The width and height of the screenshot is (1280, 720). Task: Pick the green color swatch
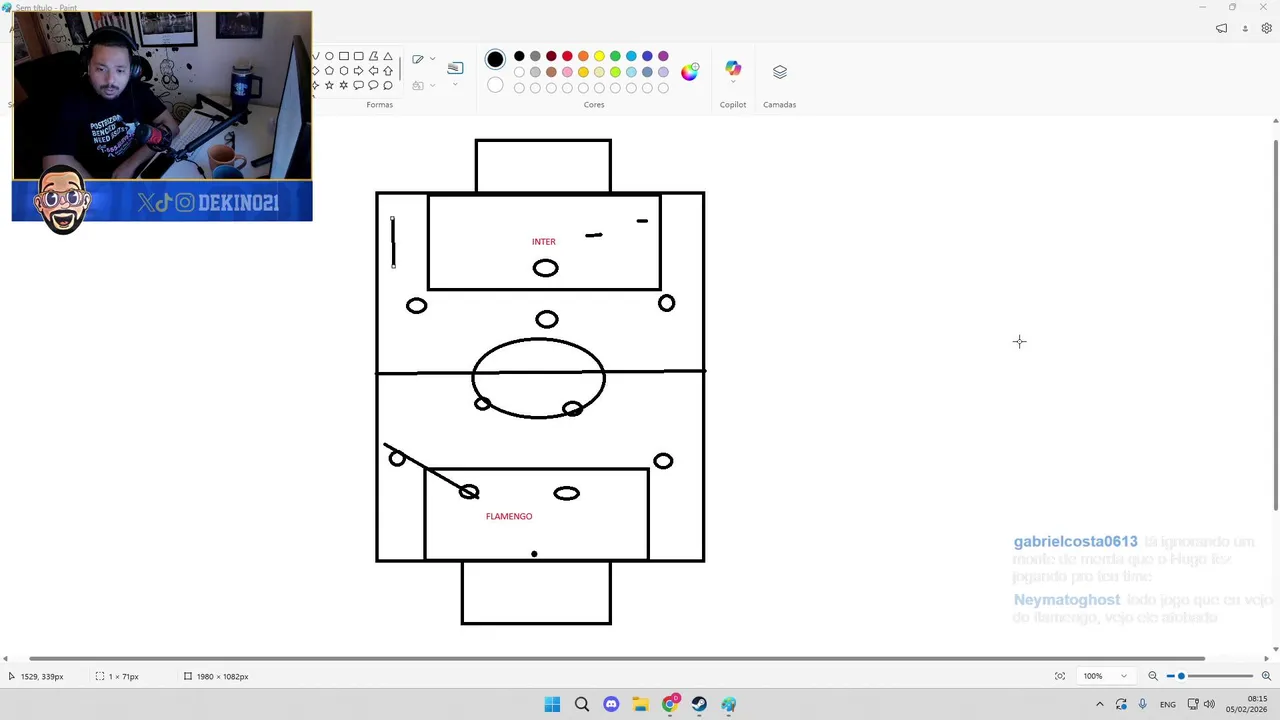pos(615,56)
